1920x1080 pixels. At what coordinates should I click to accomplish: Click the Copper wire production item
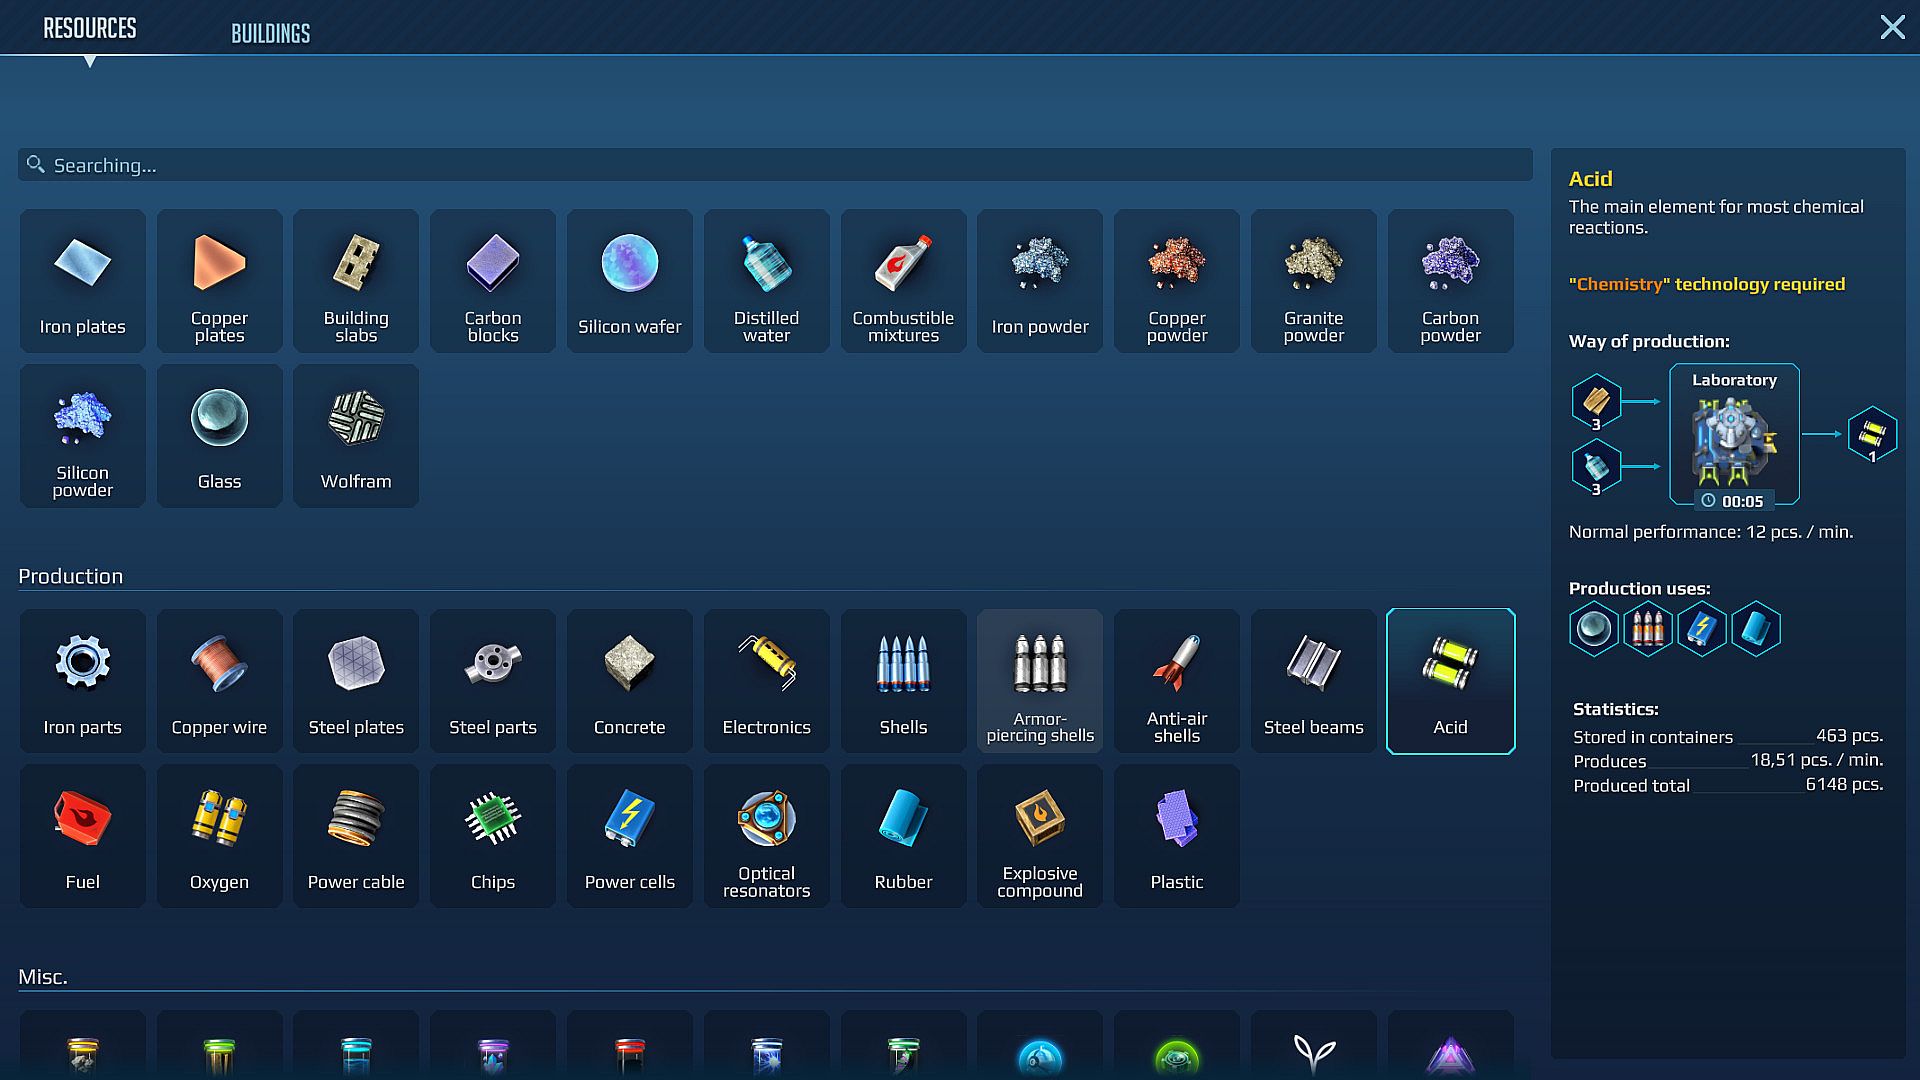click(219, 681)
